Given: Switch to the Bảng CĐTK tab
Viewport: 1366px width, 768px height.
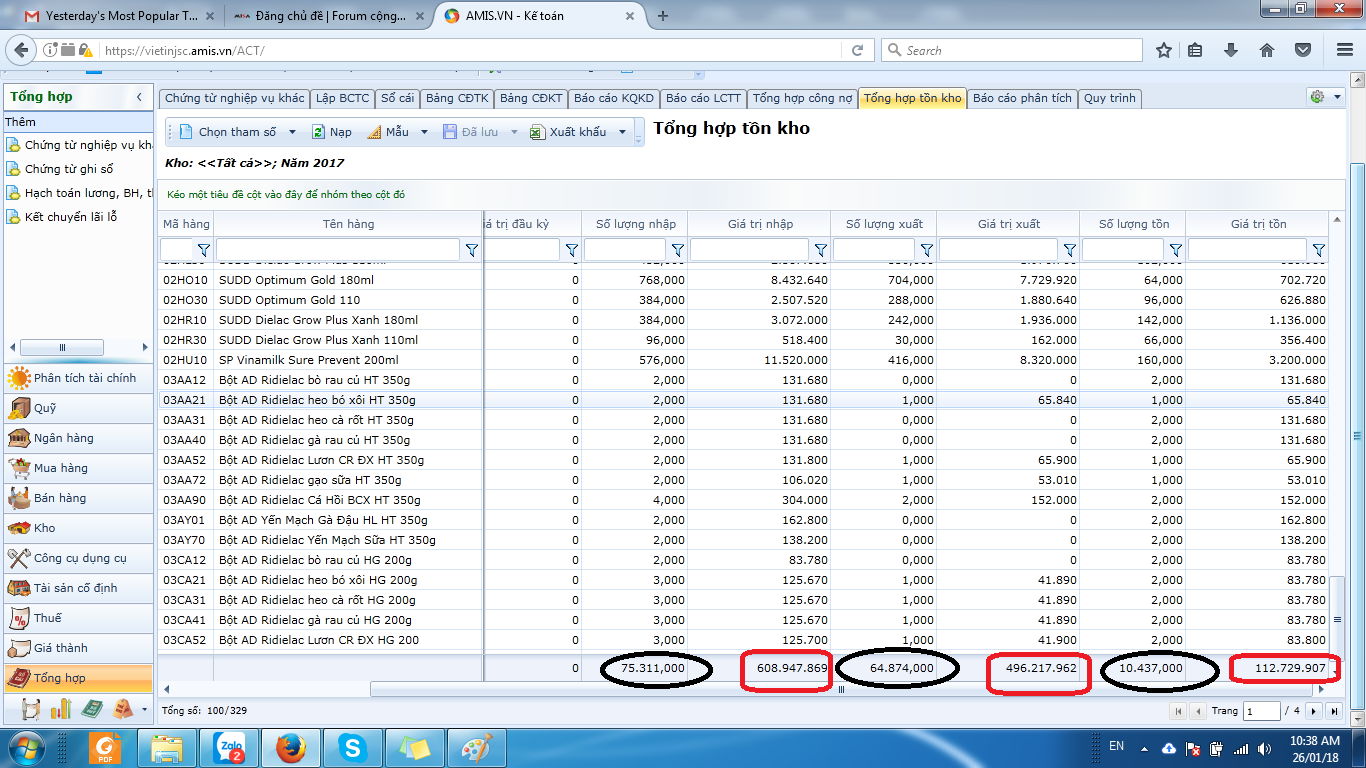Looking at the screenshot, I should (x=457, y=98).
